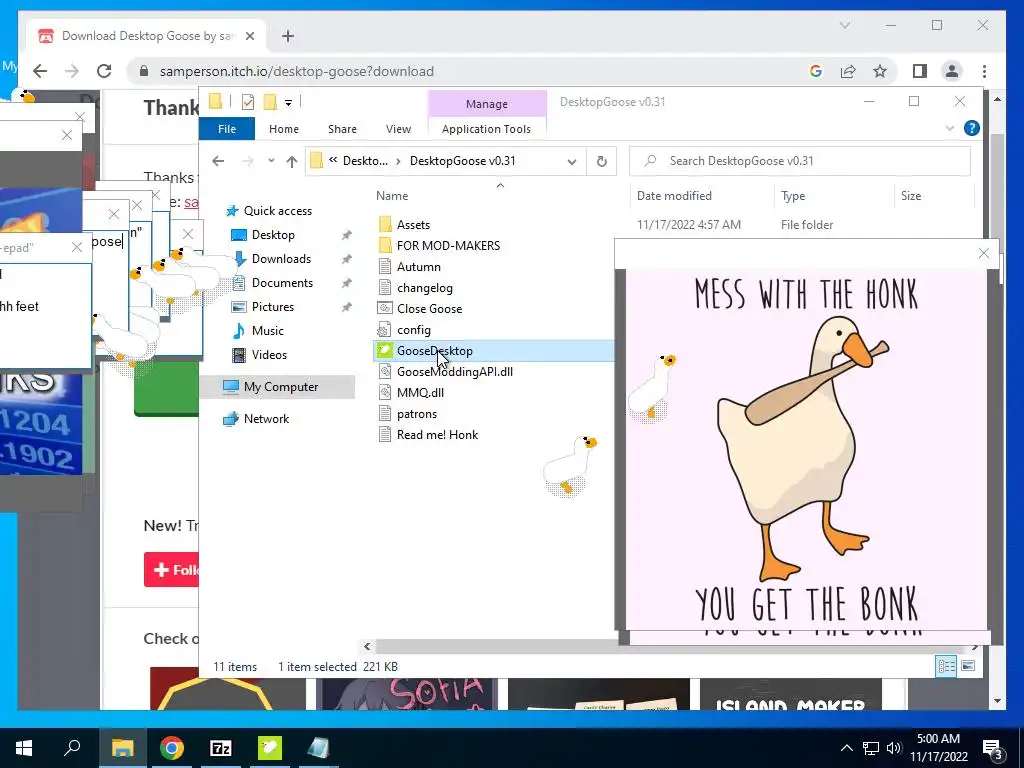Expand the Explorer ribbon
1024x768 pixels.
pos(950,129)
